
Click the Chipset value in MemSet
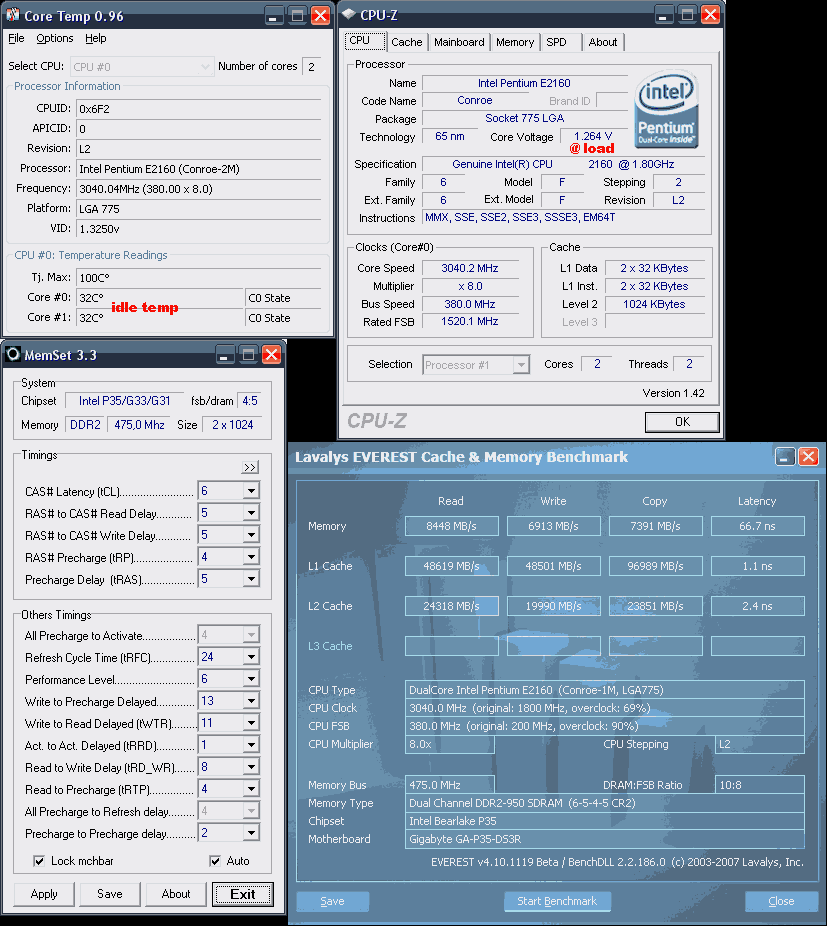coord(125,401)
